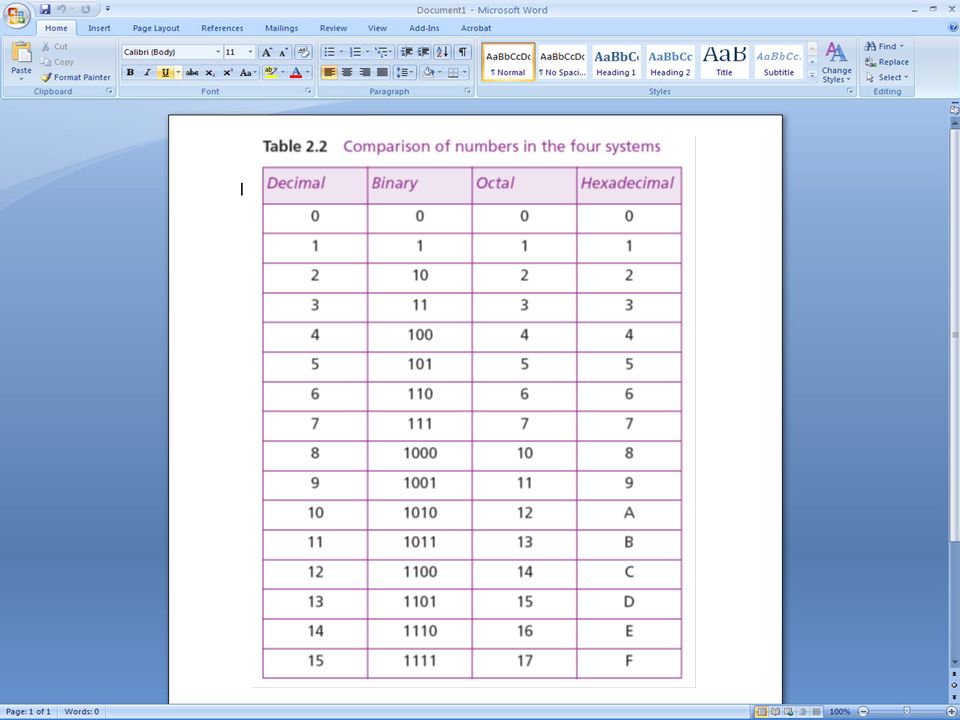Screen dimensions: 960x720
Task: Click the Page: 1 of 1 indicator
Action: point(28,711)
